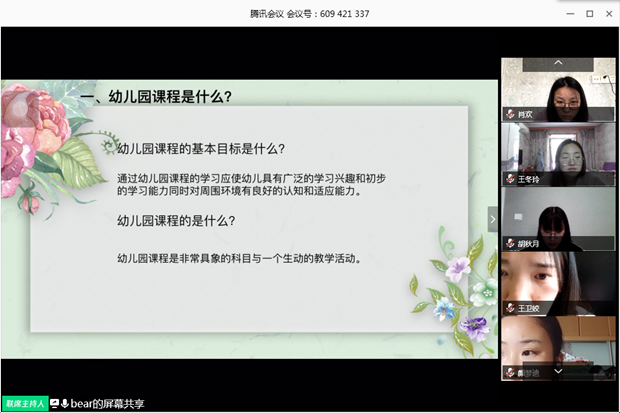Maximize the Tencent Meeting window
620x413 pixels.
pos(590,13)
